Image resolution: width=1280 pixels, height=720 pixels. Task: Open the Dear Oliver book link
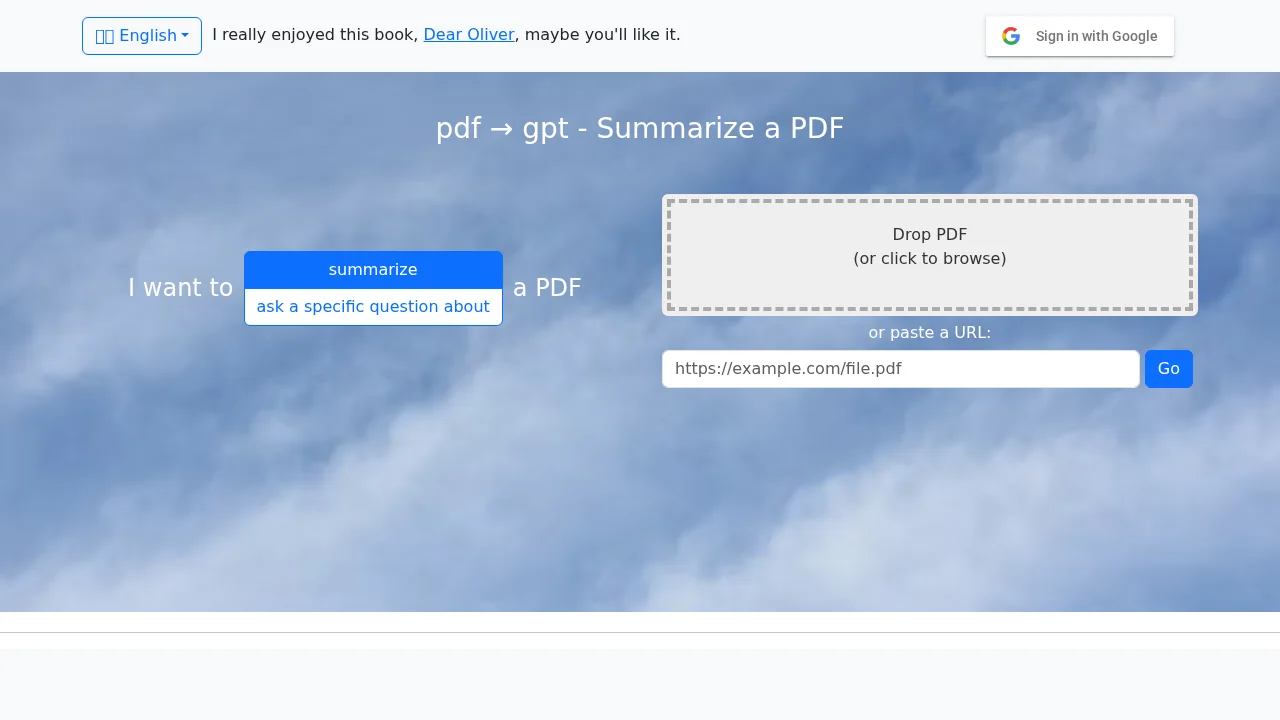[469, 34]
